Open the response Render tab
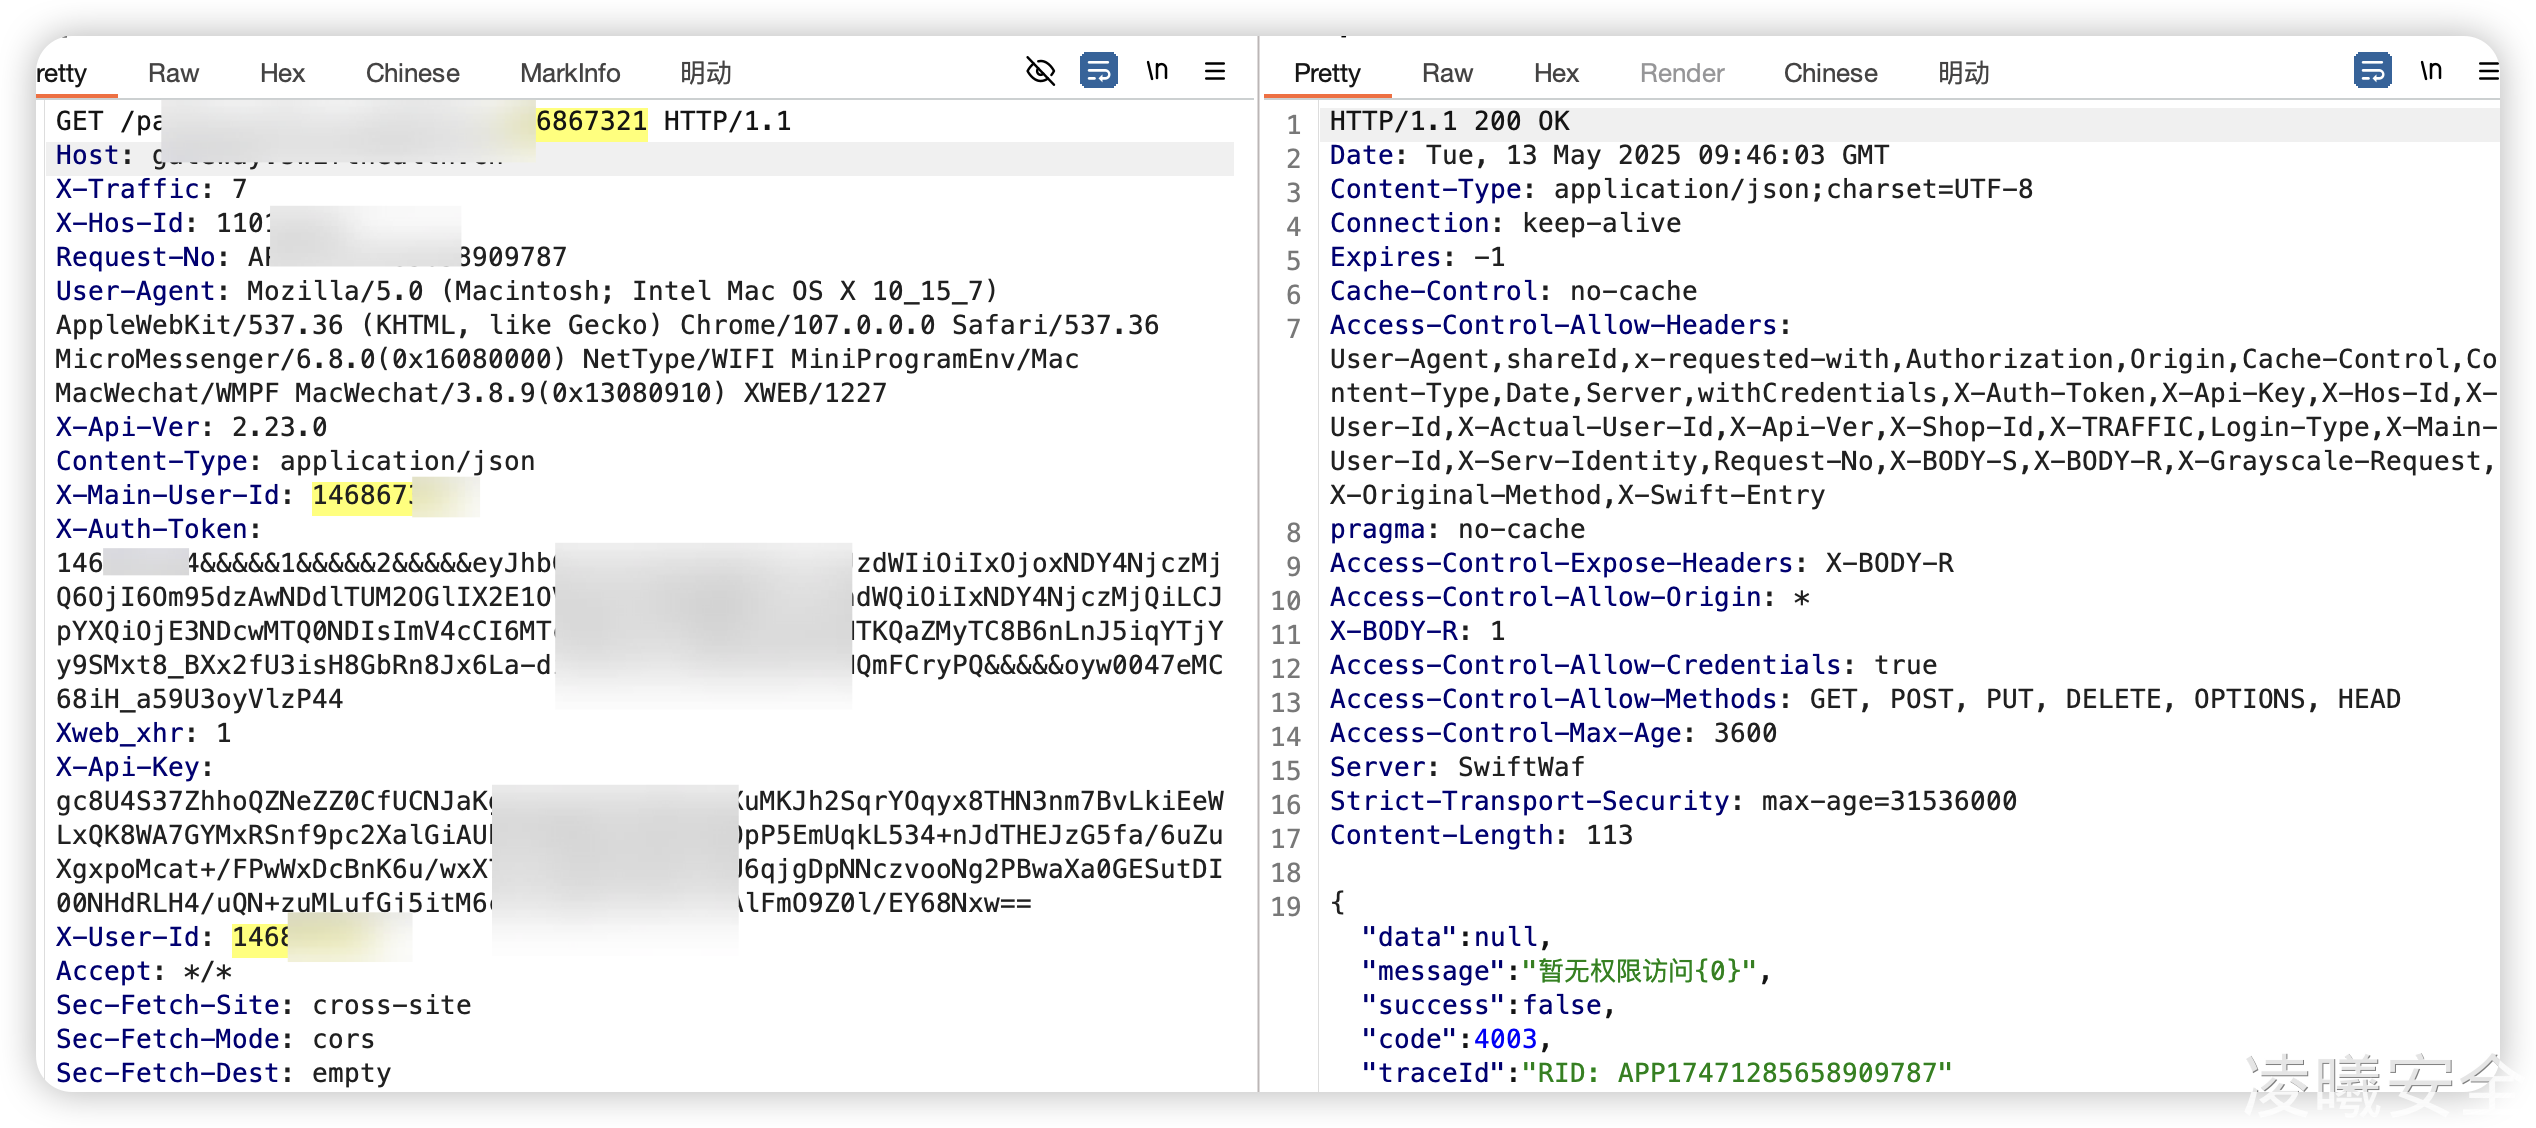 pos(1682,73)
